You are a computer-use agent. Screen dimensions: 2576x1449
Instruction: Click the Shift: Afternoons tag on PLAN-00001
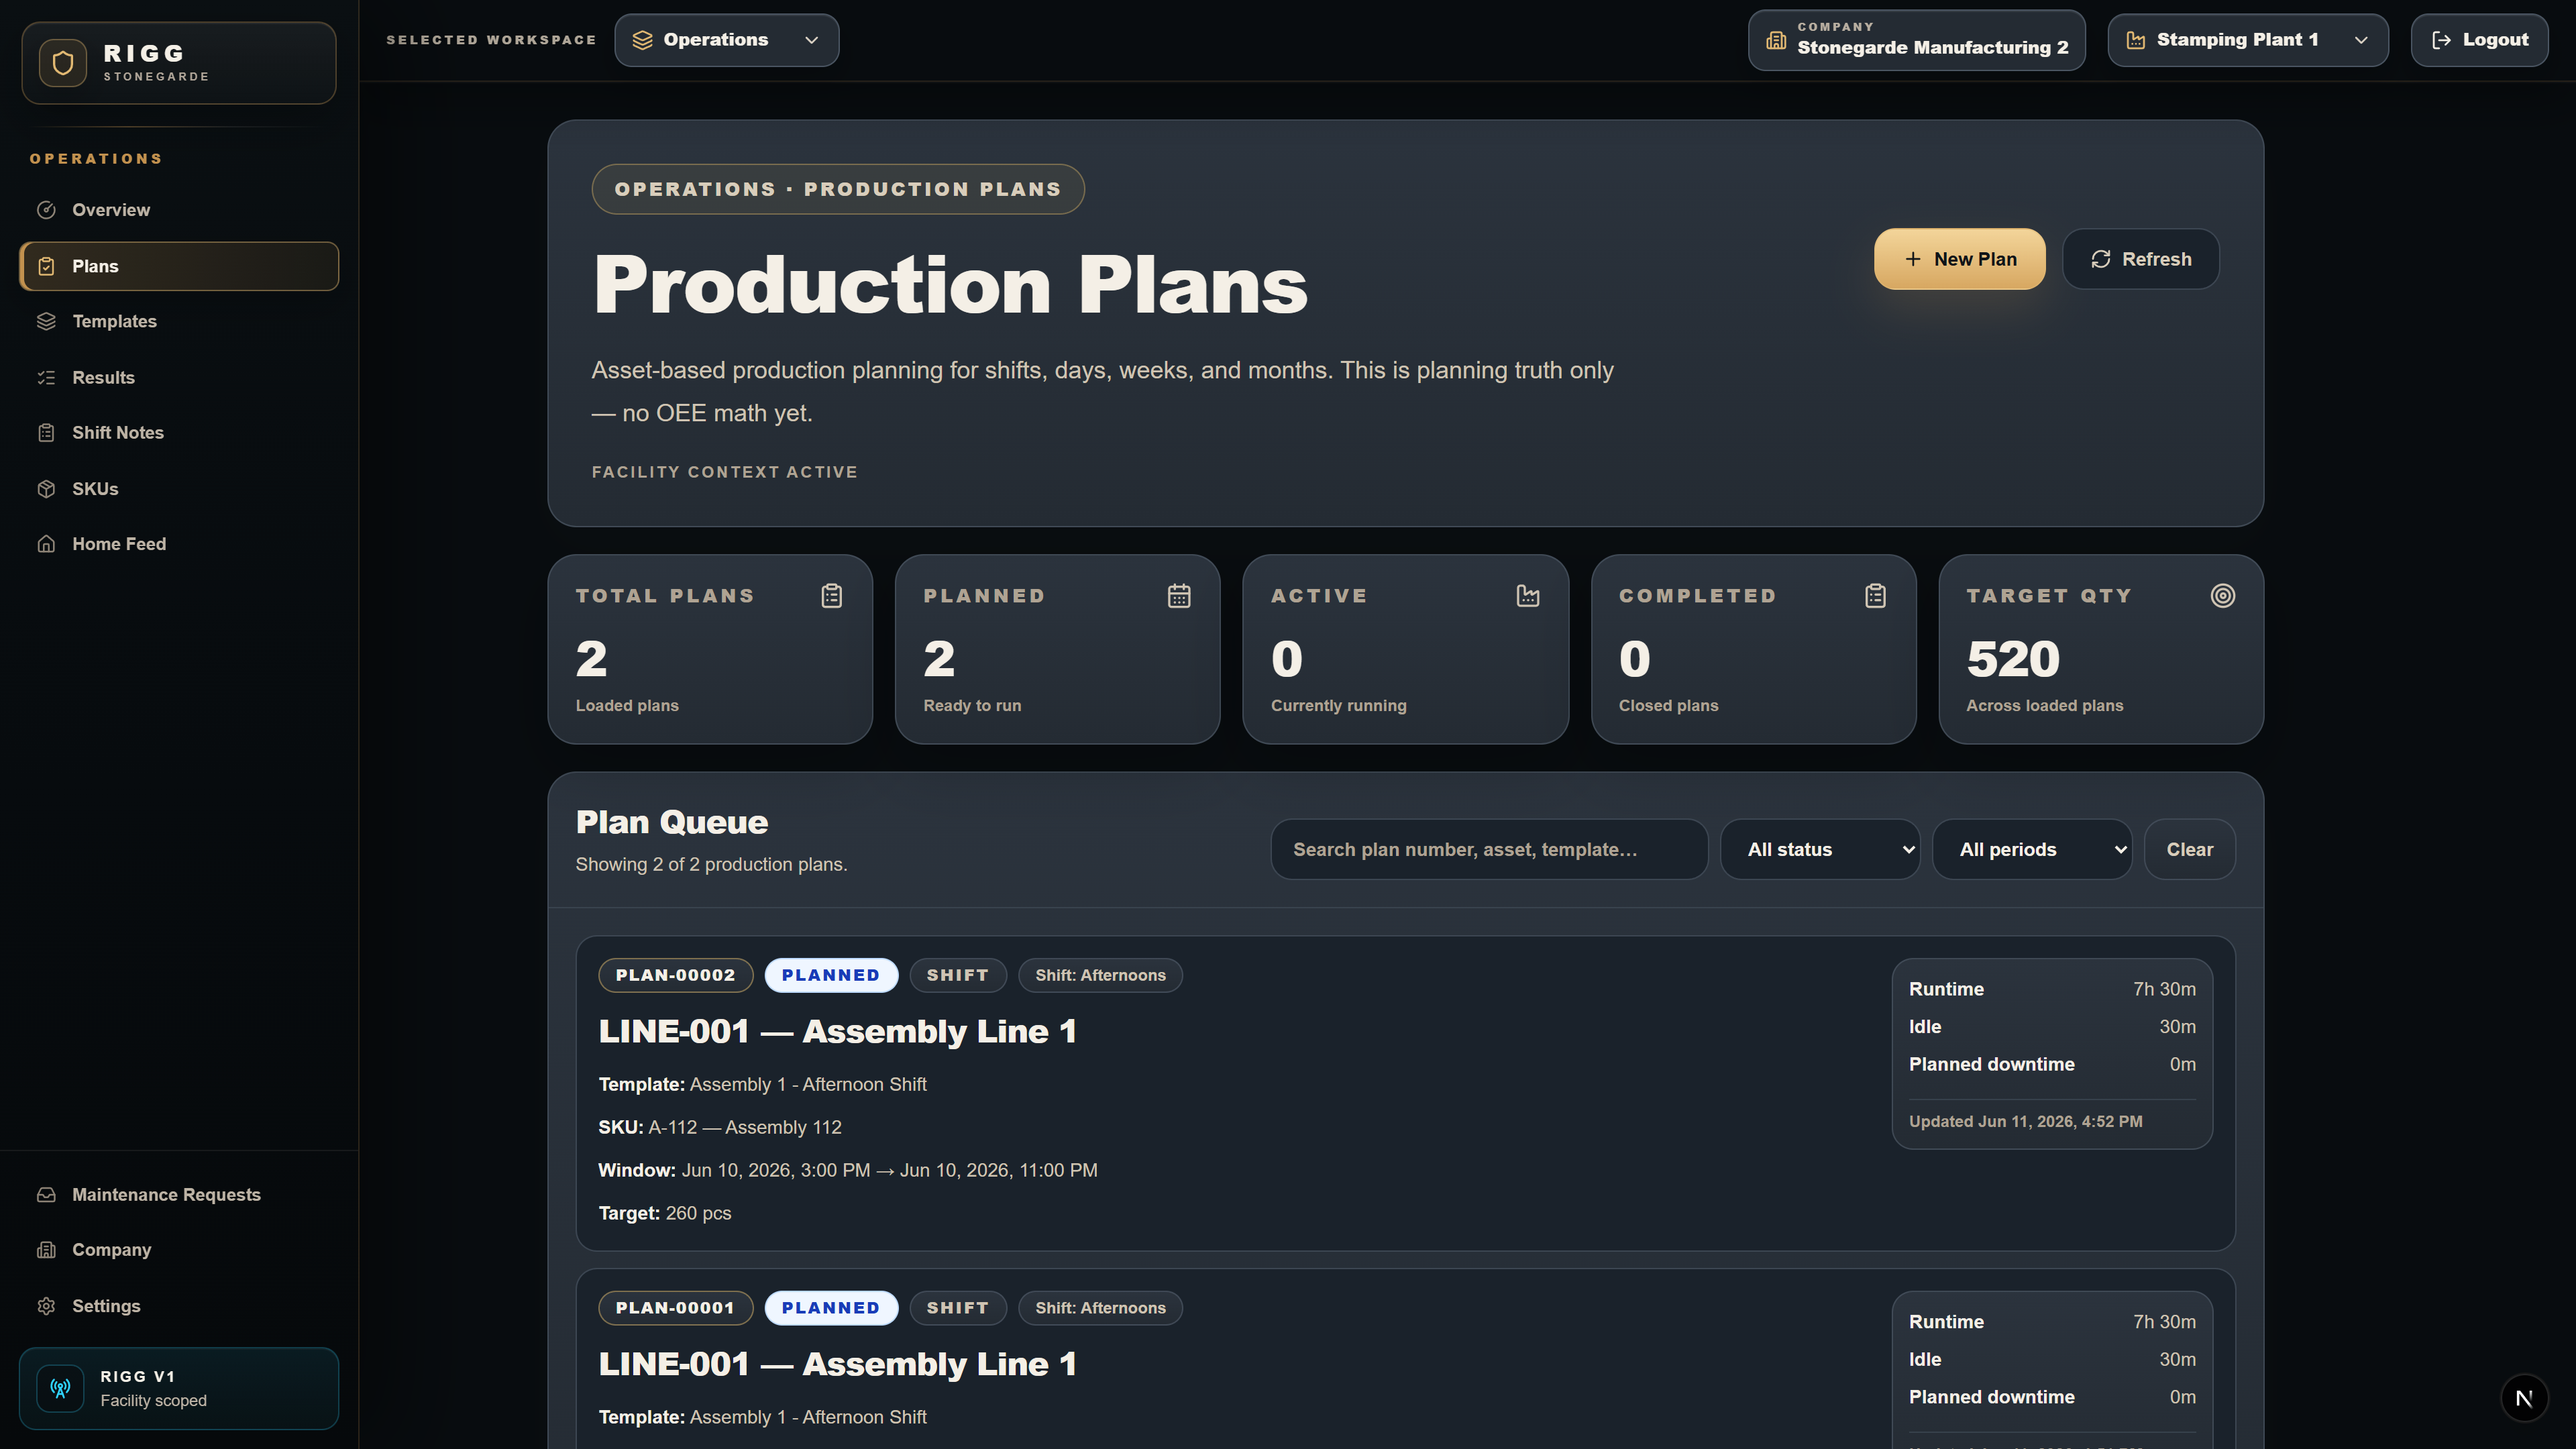[x=1100, y=1308]
